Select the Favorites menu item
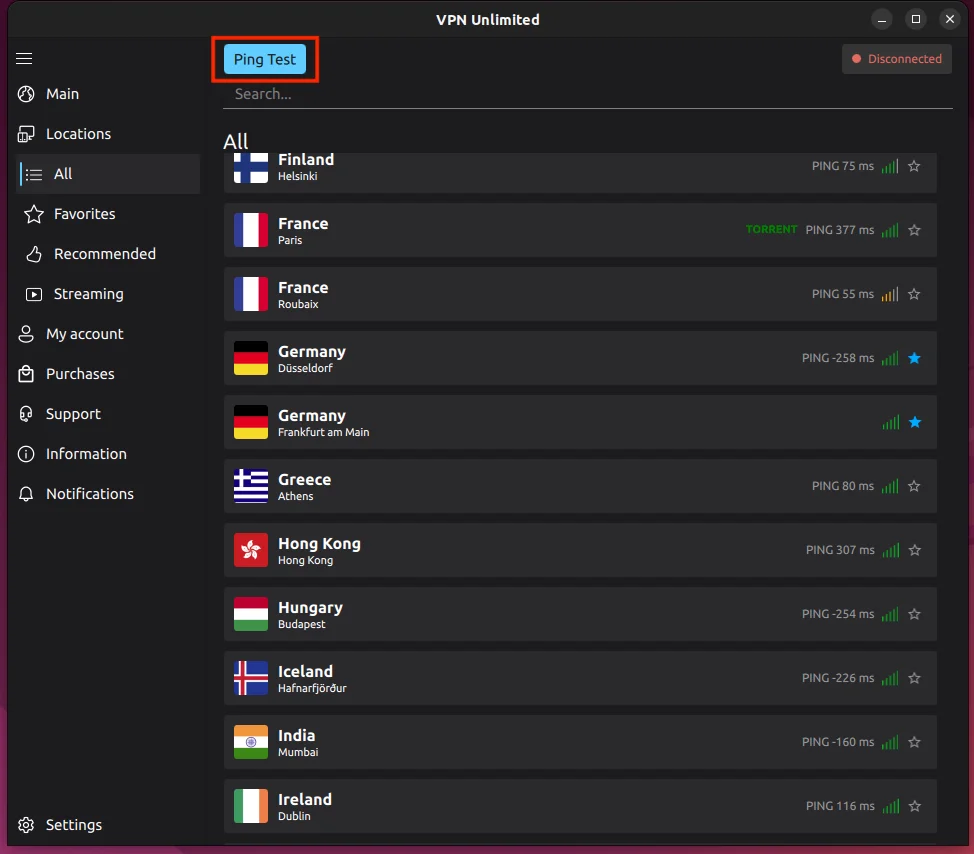The height and width of the screenshot is (854, 974). click(x=84, y=214)
